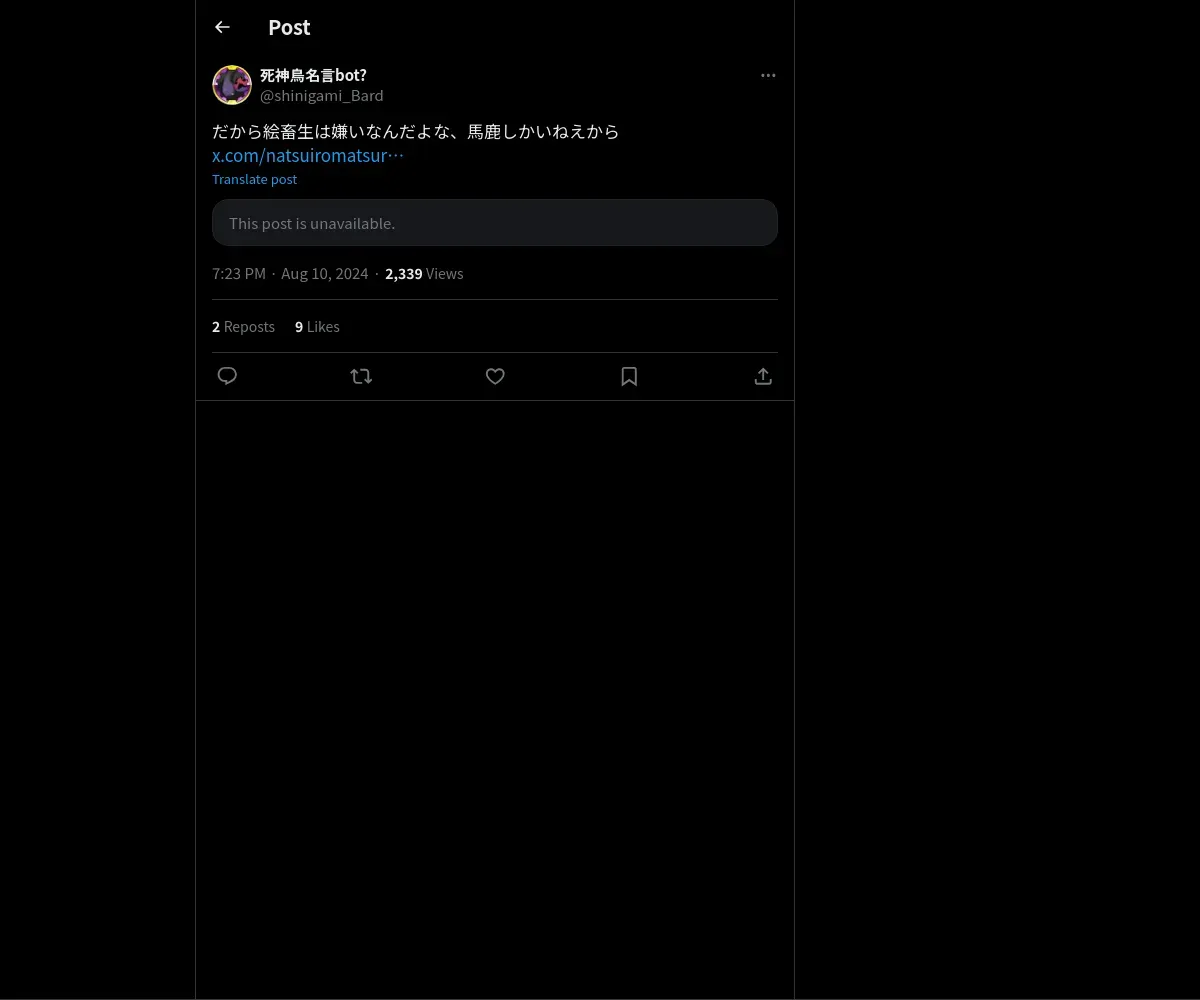Select the Japanese post text body
This screenshot has width=1200, height=1000.
point(416,131)
